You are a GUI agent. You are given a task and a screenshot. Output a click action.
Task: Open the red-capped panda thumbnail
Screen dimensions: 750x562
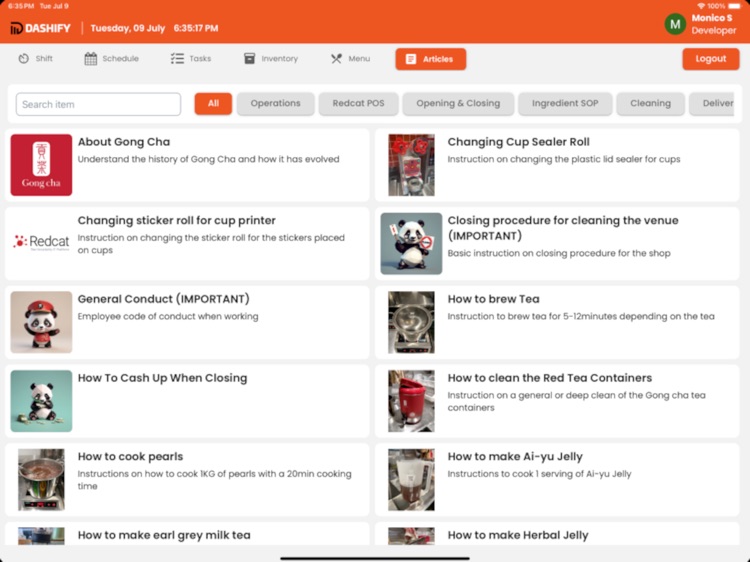click(x=41, y=322)
